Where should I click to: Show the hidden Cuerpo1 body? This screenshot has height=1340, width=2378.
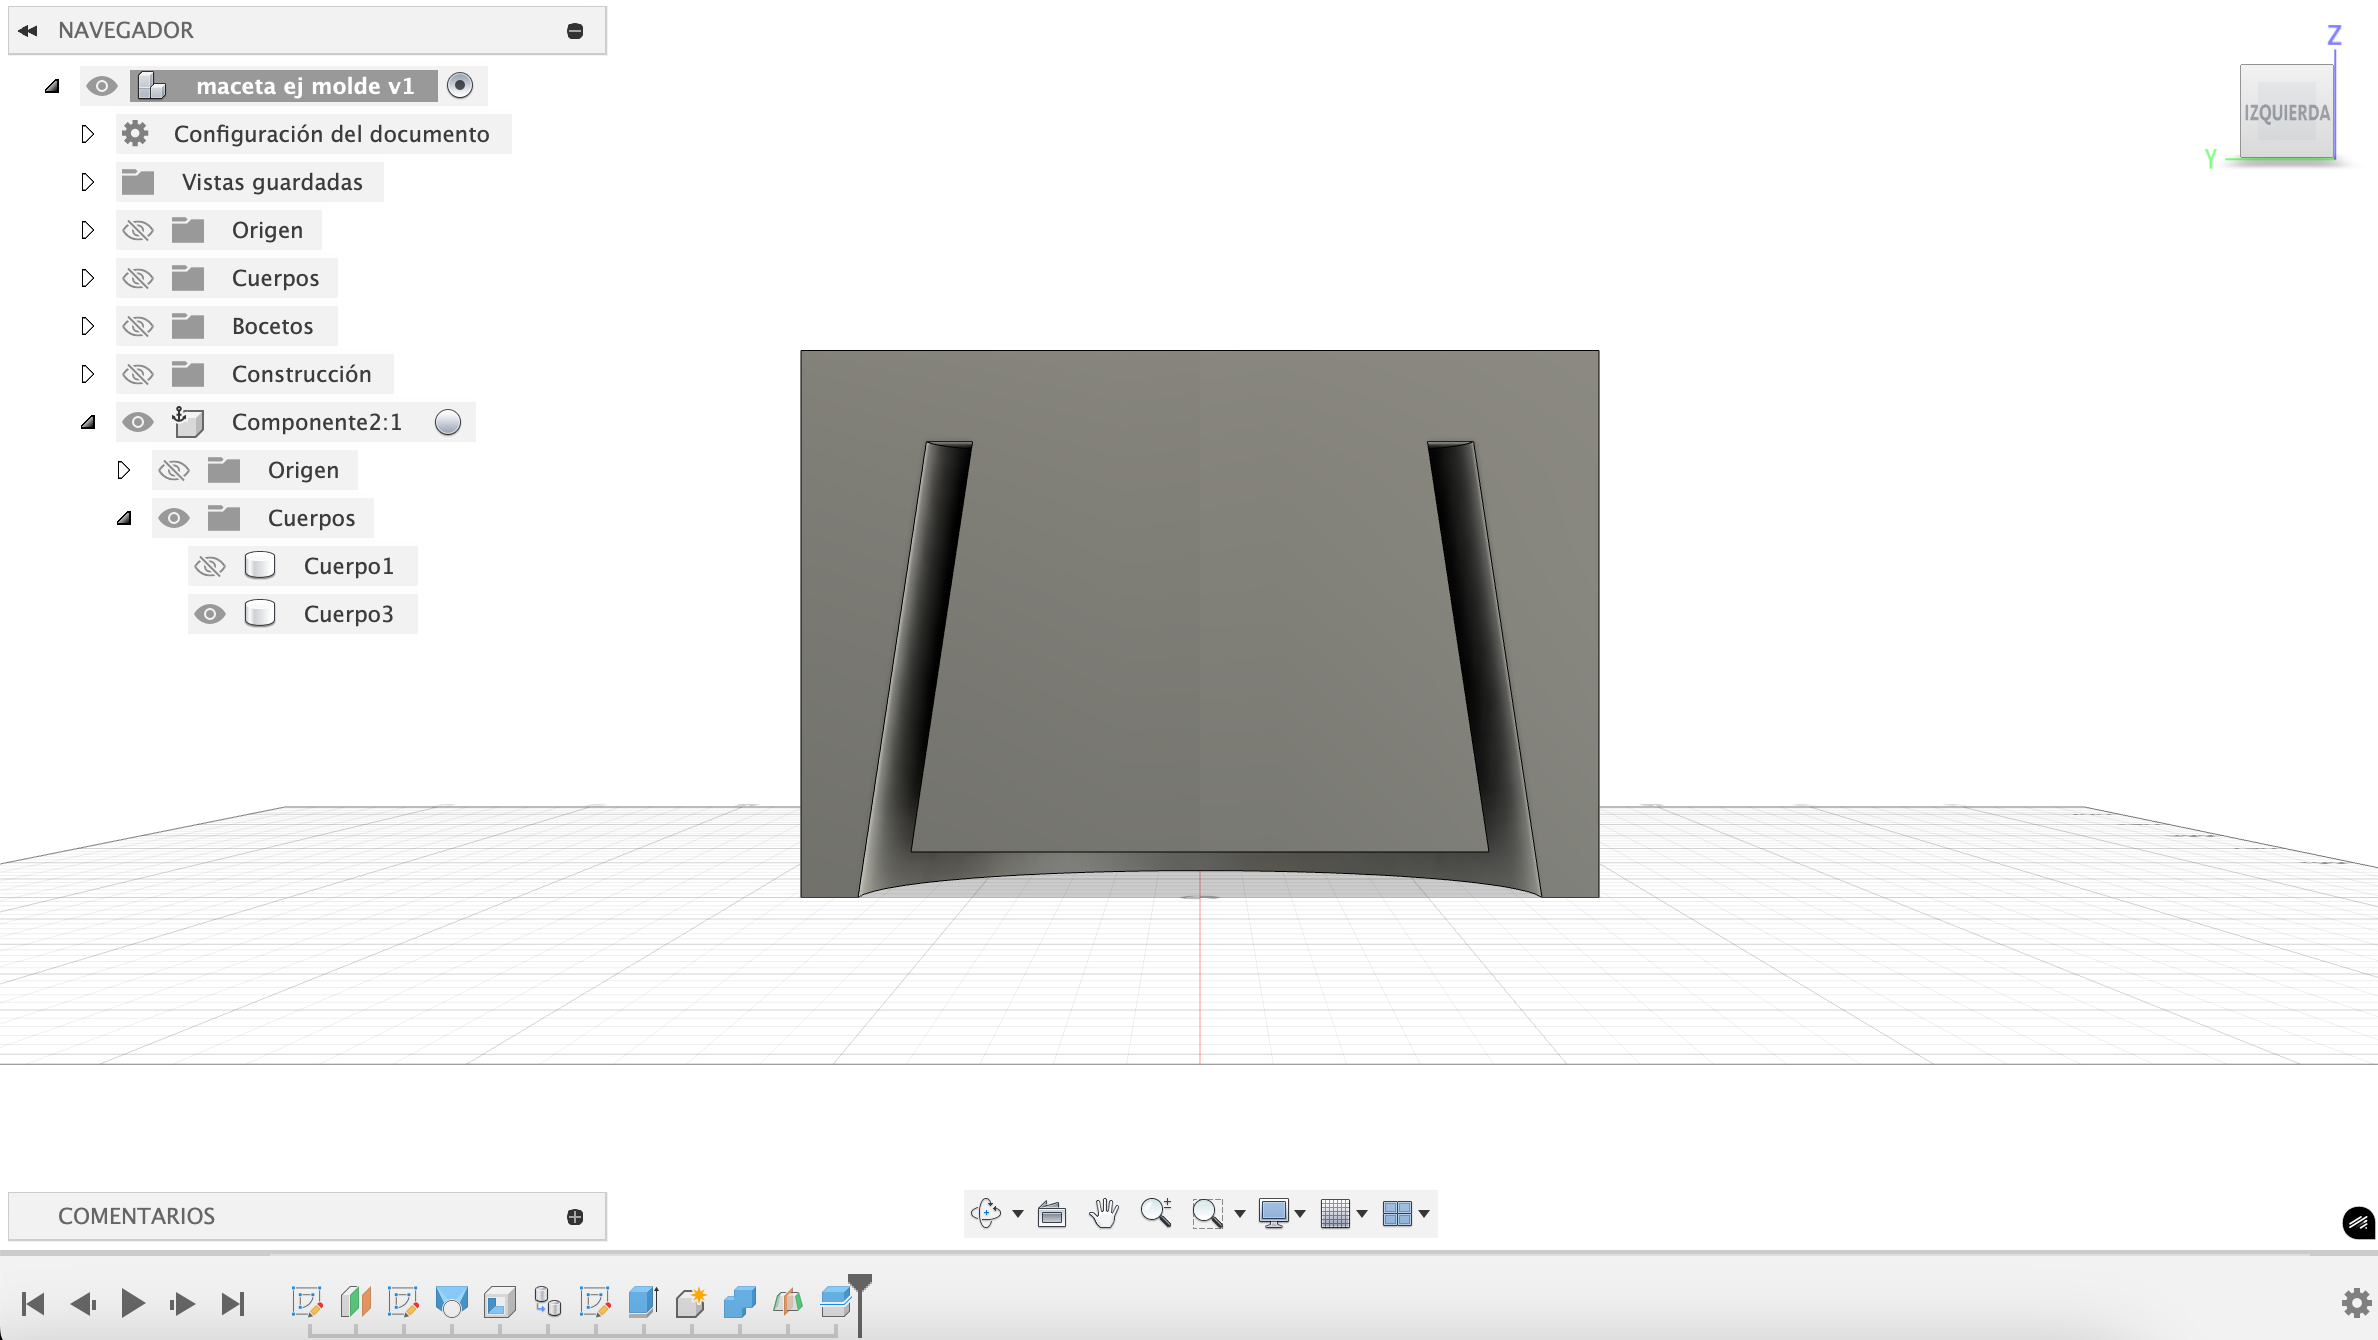[x=210, y=566]
